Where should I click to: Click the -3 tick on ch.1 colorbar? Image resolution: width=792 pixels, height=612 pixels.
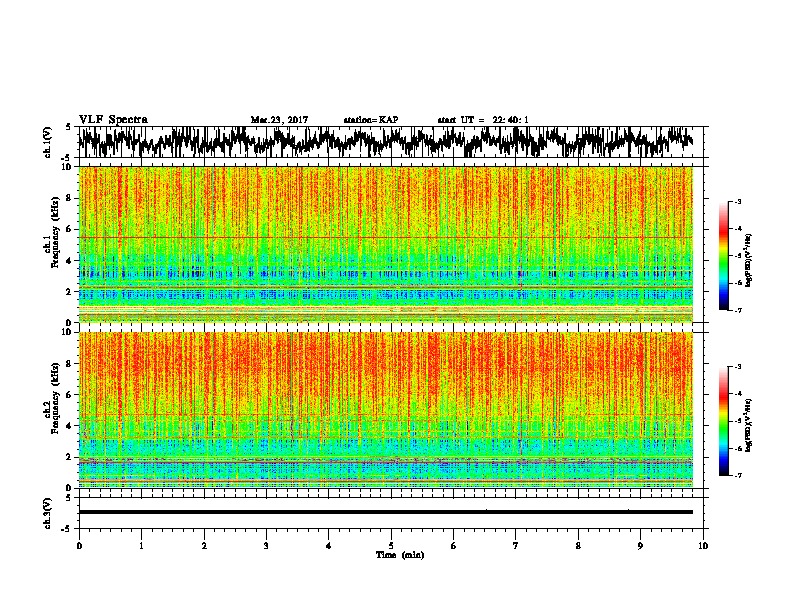(x=738, y=201)
